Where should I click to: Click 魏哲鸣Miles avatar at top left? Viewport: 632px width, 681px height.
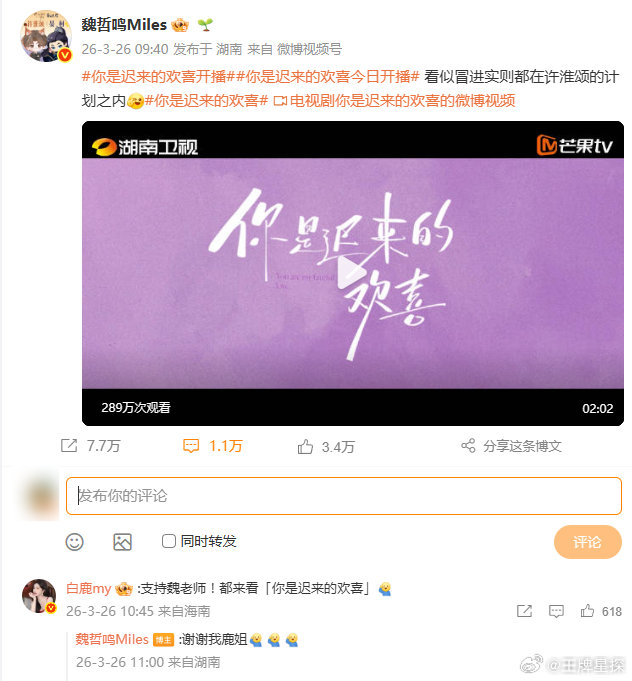click(x=46, y=36)
